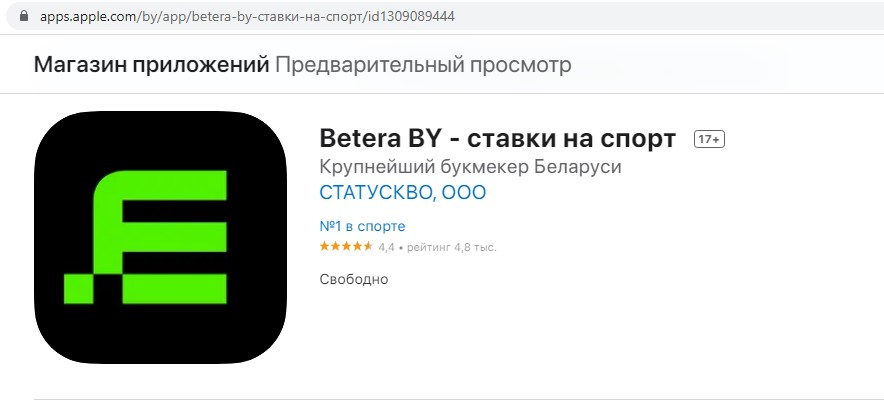Click the 17+ age rating badge
The height and width of the screenshot is (407, 884).
pyautogui.click(x=709, y=140)
